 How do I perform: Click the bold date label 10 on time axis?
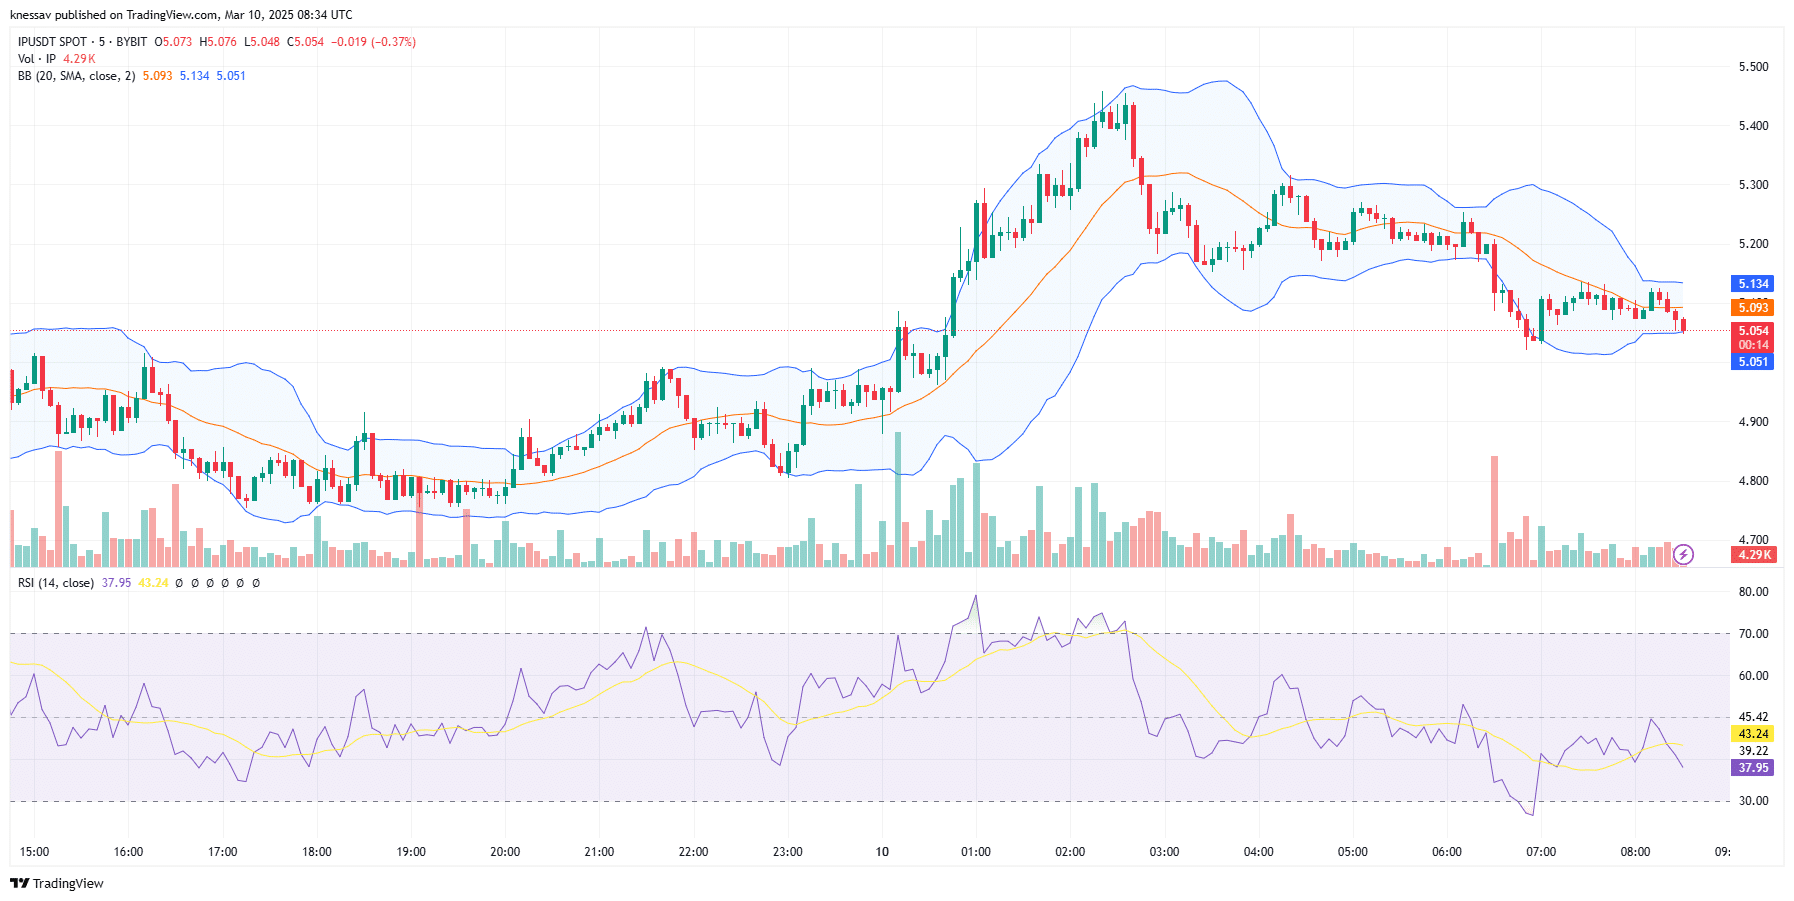[x=882, y=852]
